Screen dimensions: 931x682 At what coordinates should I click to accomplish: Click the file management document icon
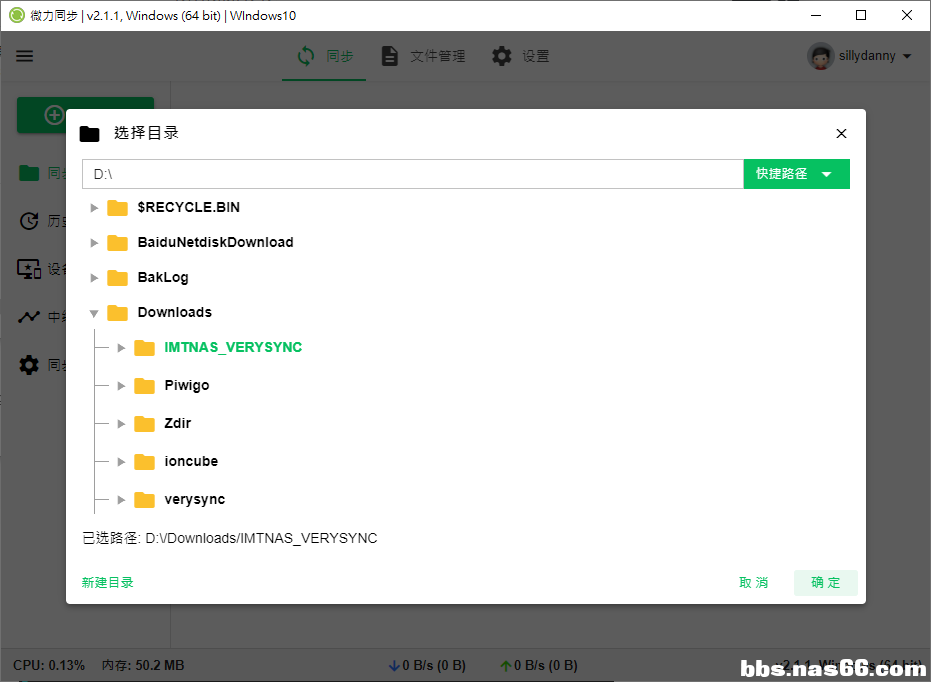click(390, 56)
